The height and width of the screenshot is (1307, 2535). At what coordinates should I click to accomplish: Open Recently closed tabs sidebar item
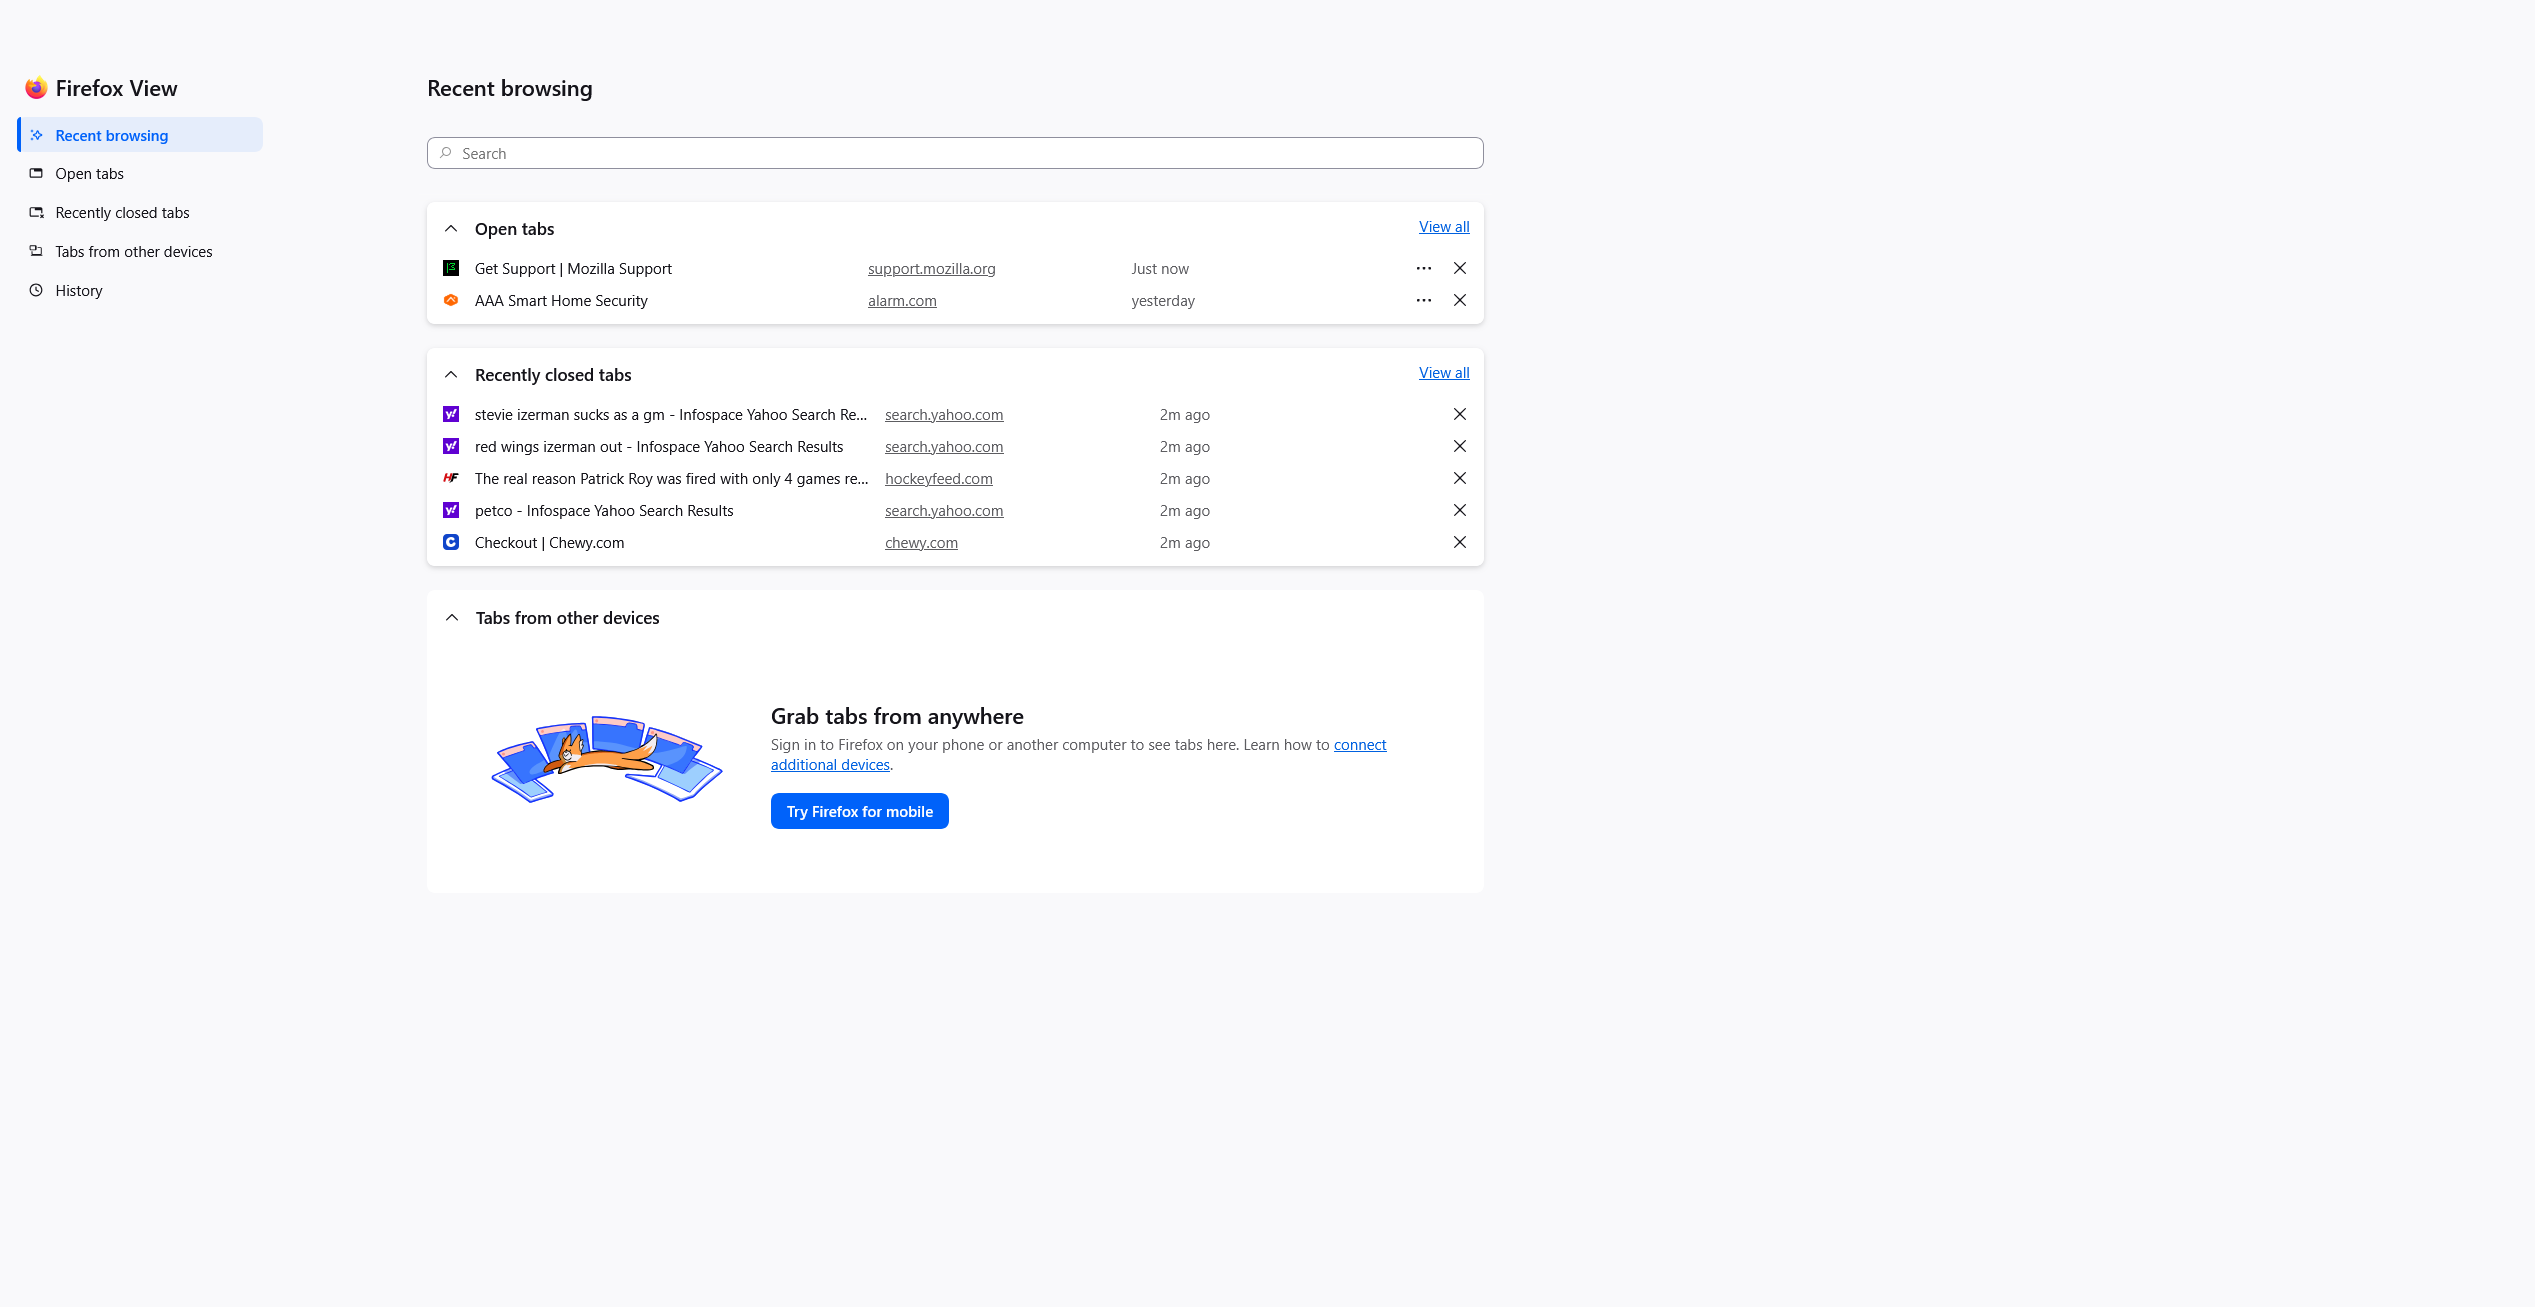pyautogui.click(x=122, y=213)
